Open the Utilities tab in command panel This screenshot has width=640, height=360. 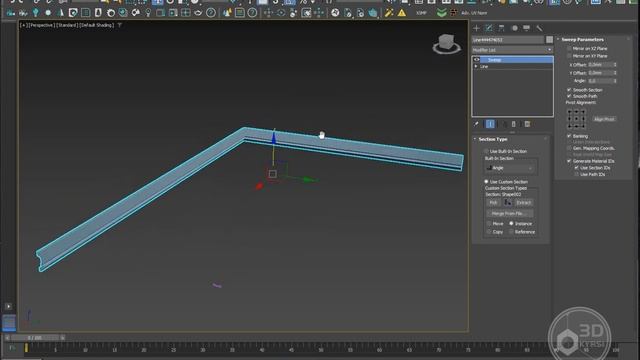[x=539, y=28]
